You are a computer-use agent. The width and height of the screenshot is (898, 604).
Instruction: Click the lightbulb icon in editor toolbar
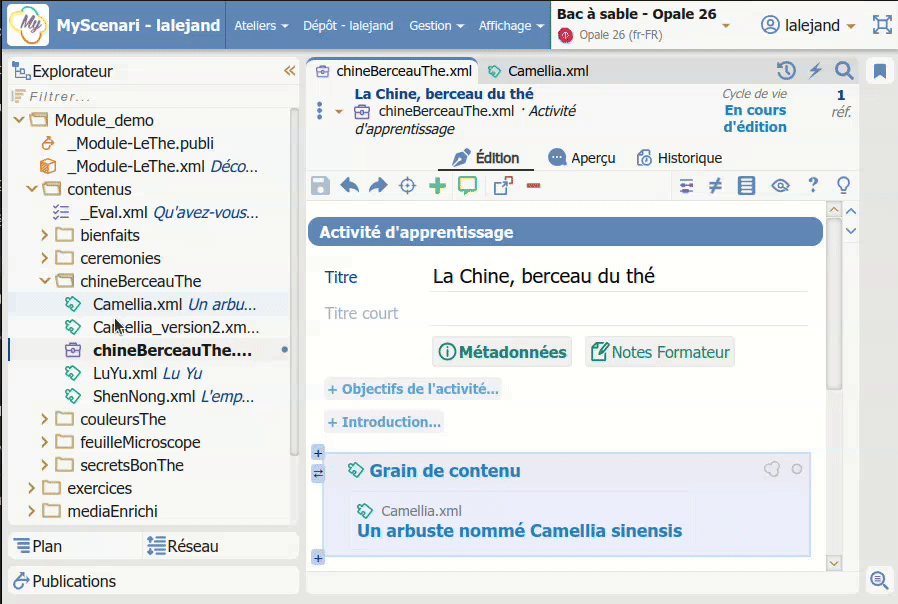click(x=843, y=185)
